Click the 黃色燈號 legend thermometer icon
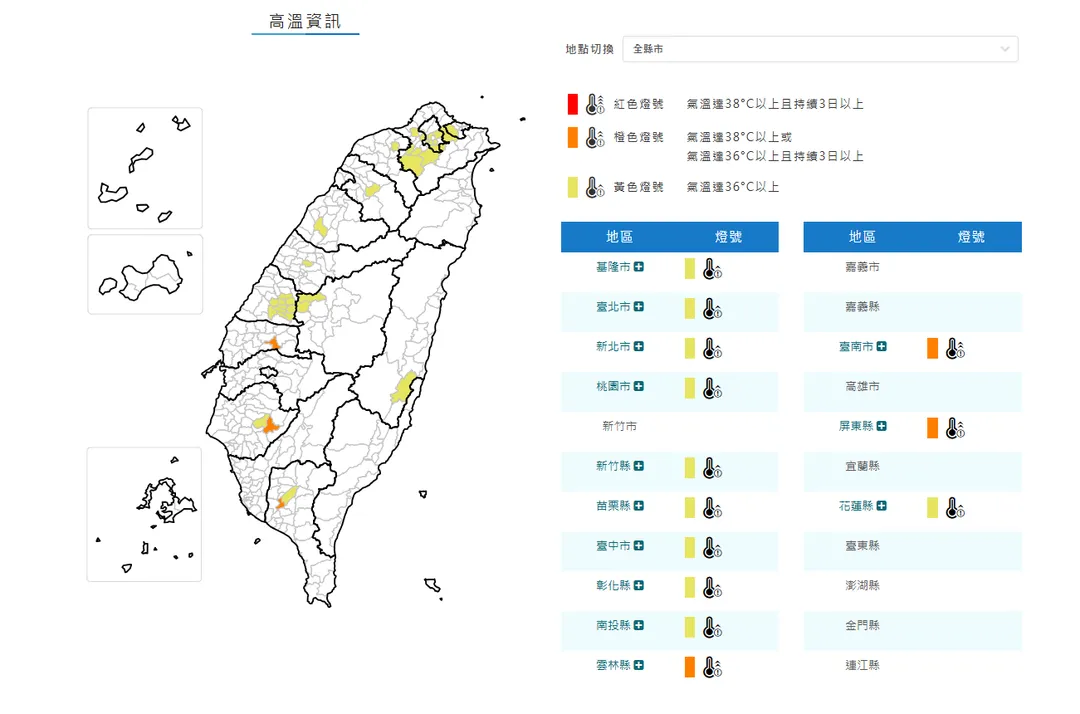The image size is (1080, 714). 594,187
